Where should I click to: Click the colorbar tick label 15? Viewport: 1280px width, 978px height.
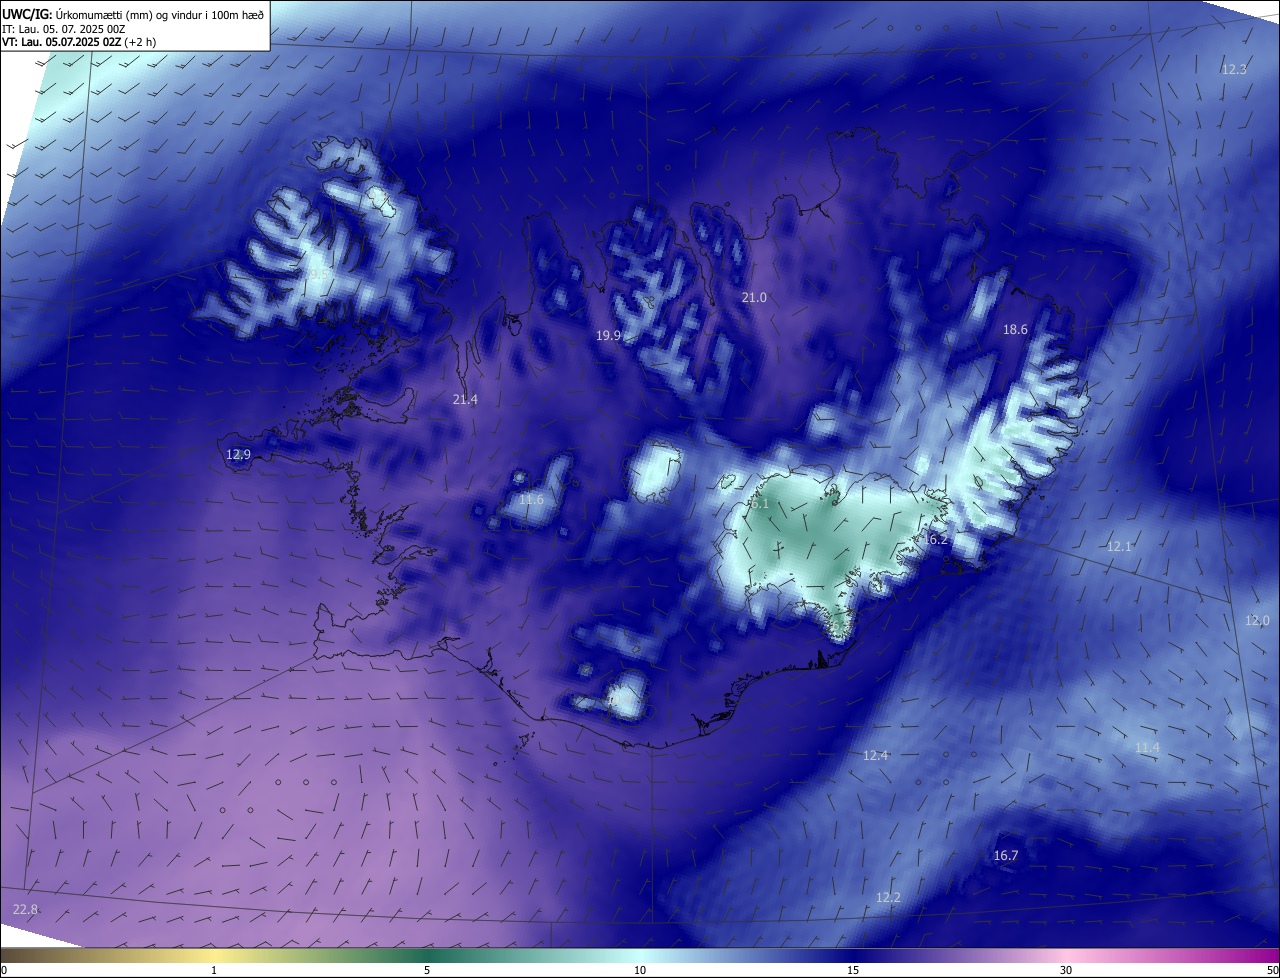tap(853, 971)
